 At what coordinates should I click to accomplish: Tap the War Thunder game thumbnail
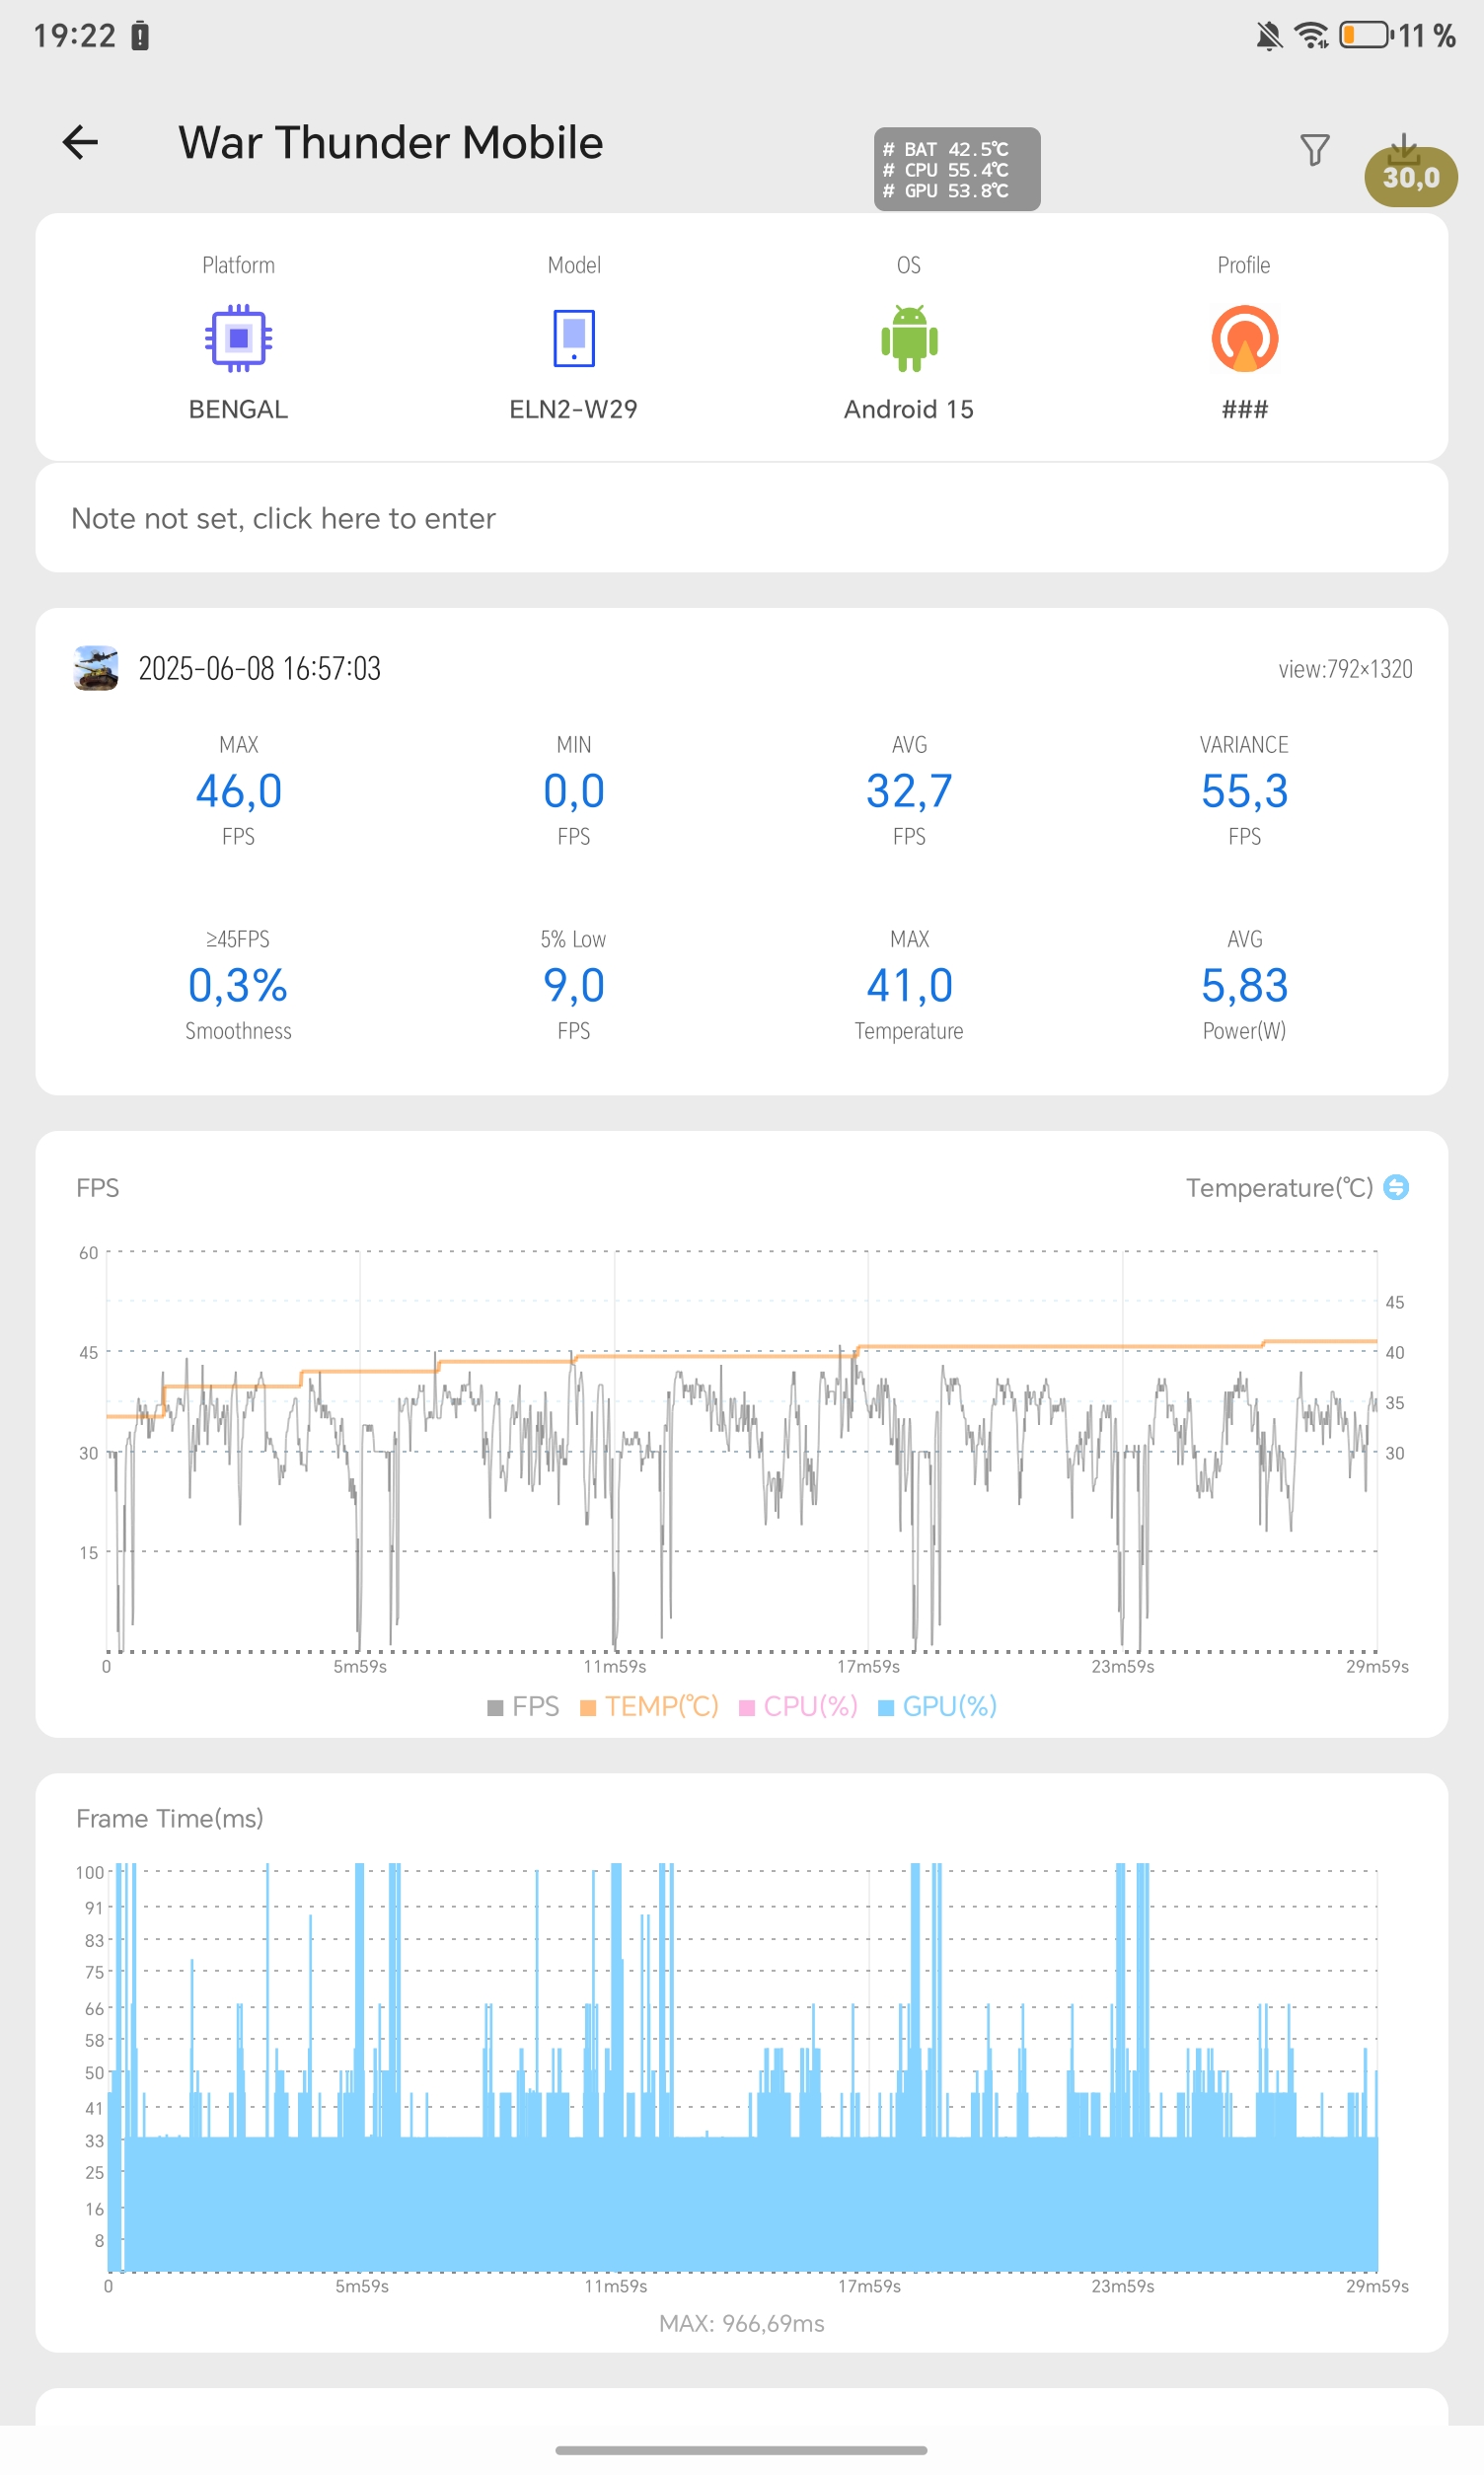pos(96,668)
